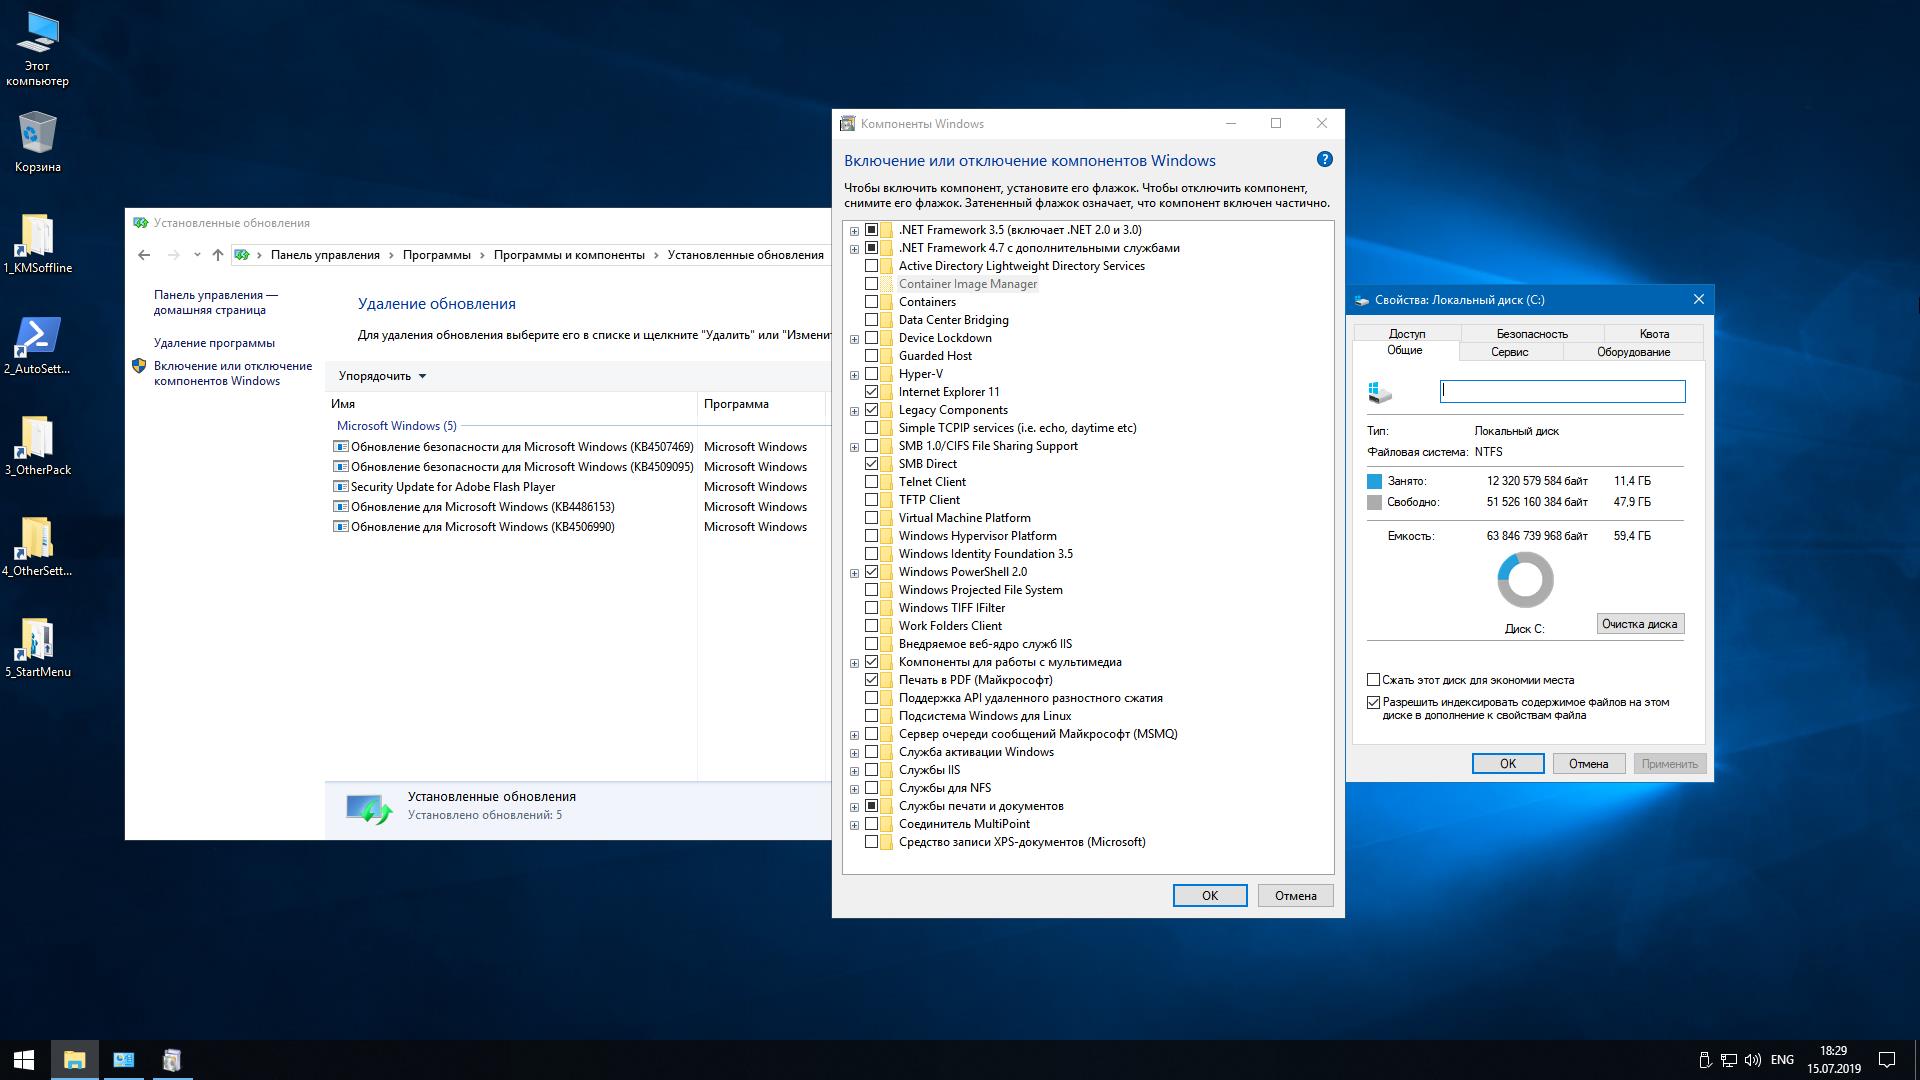Click OK button in disk properties

tap(1509, 764)
